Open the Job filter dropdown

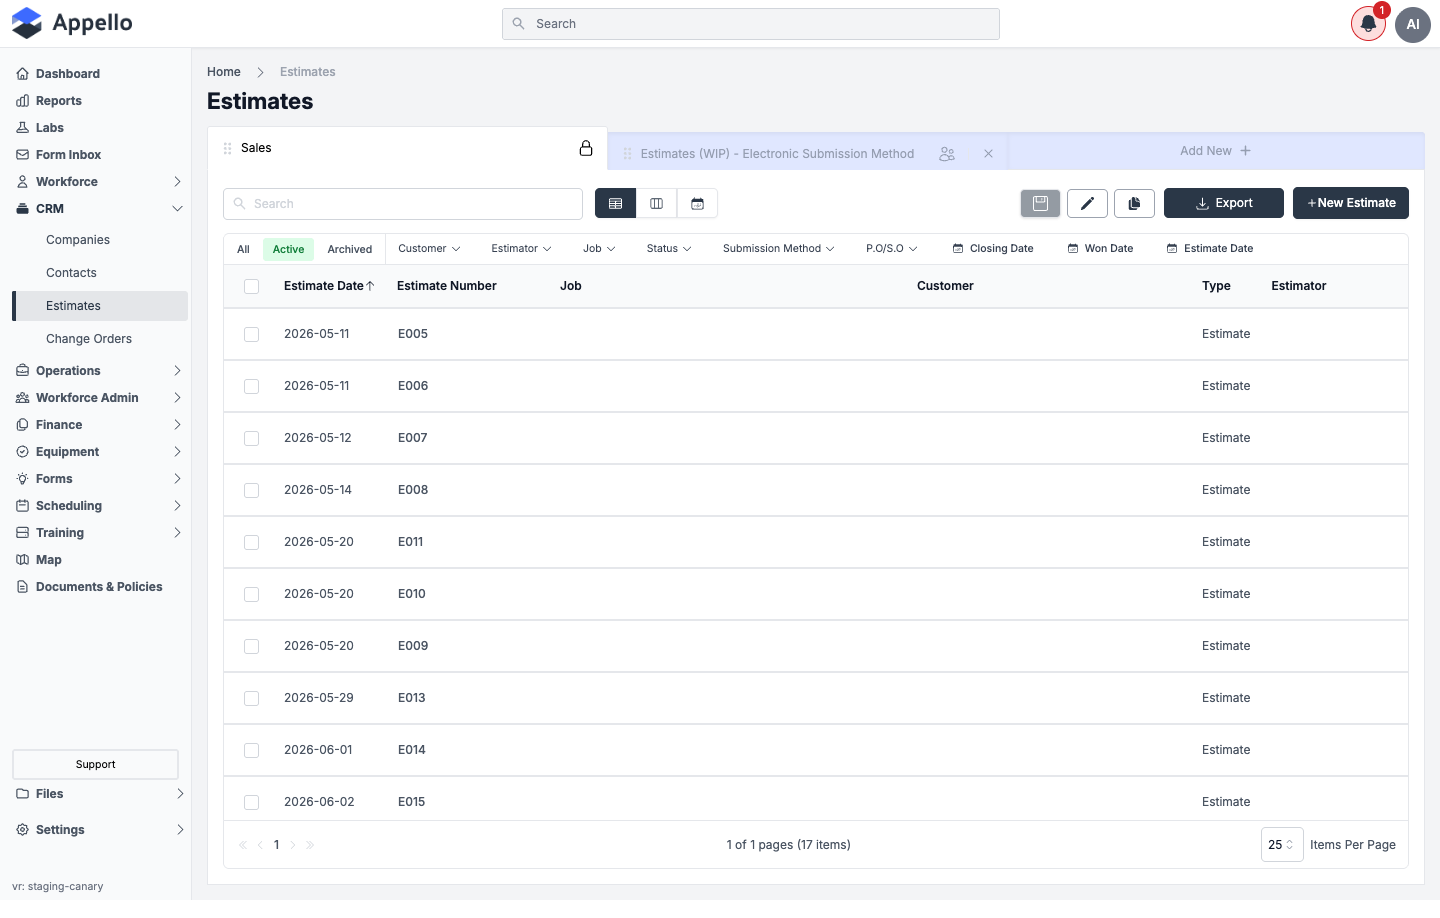tap(599, 249)
